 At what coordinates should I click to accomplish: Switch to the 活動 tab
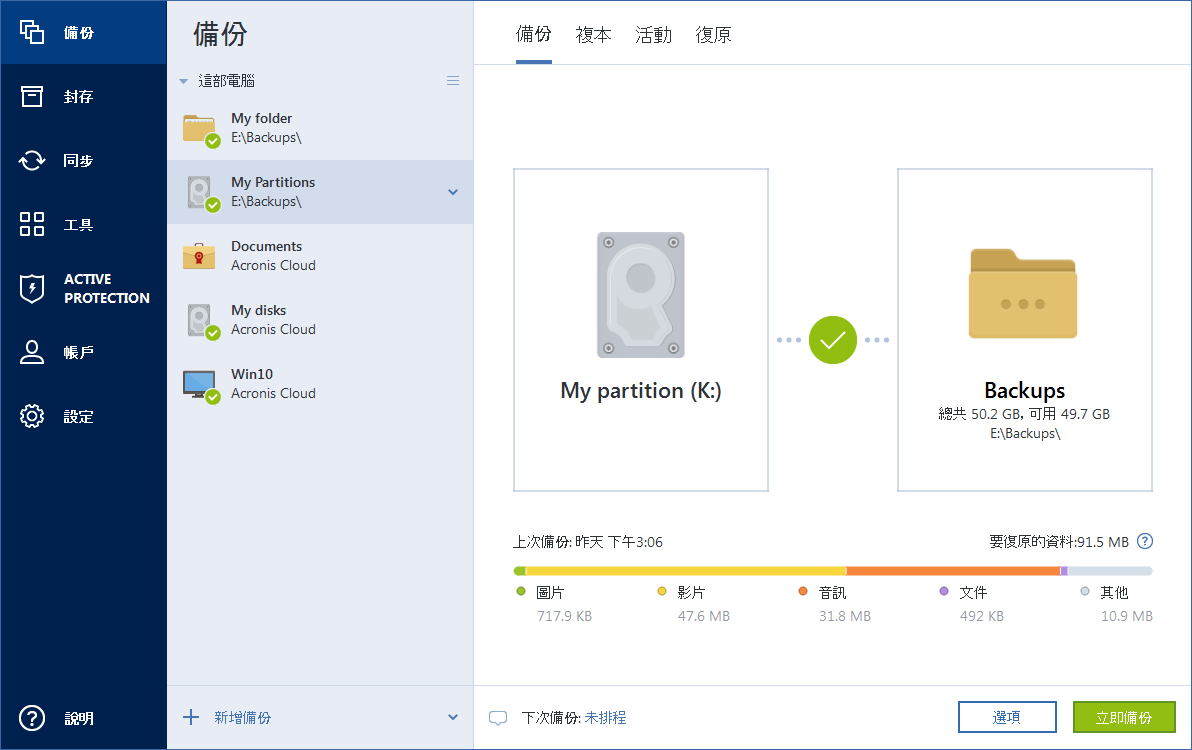coord(654,35)
